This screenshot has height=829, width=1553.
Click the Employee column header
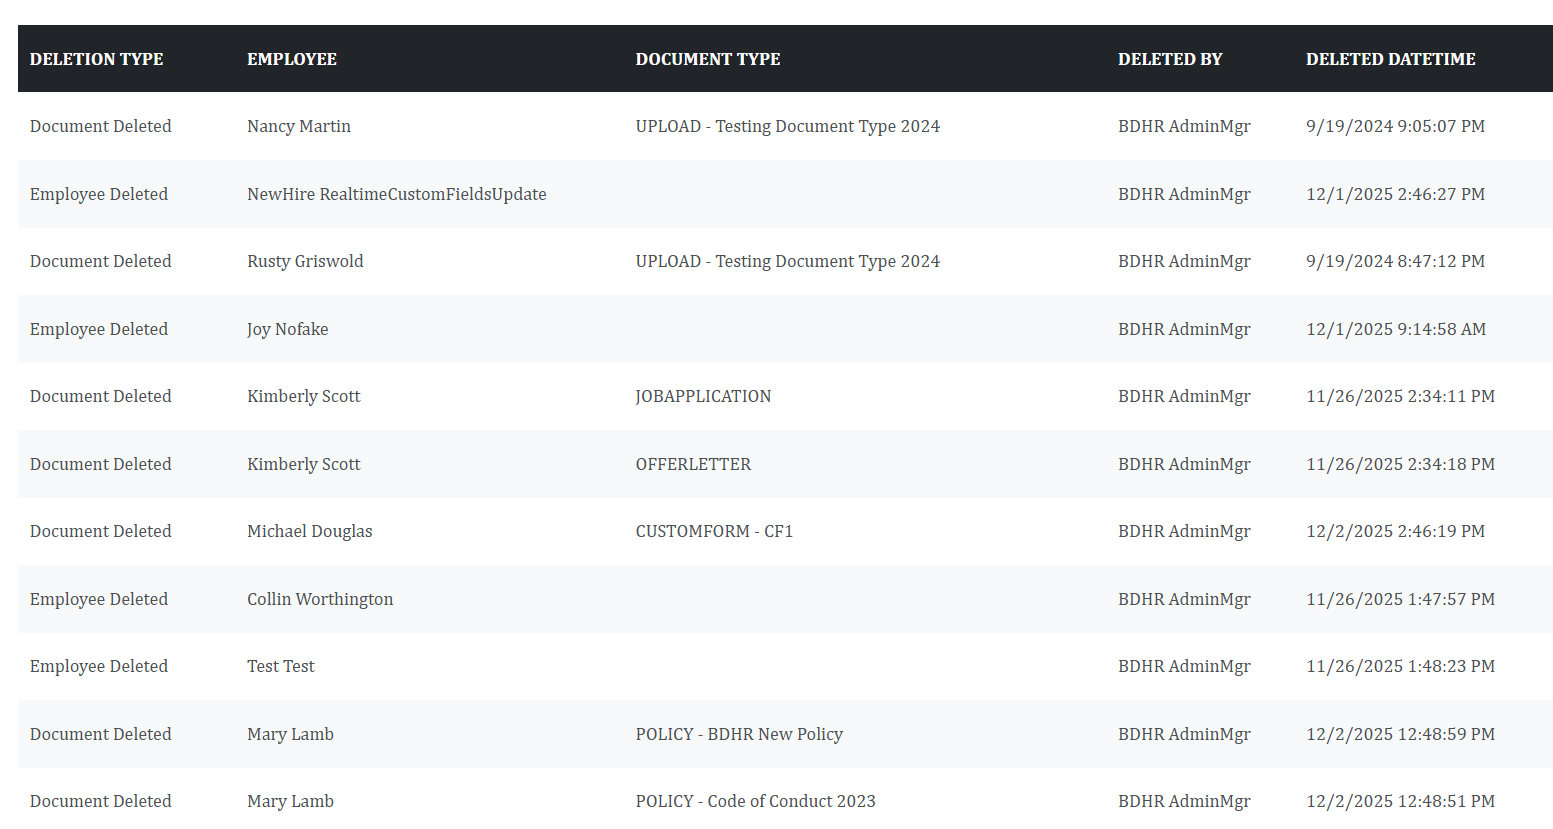(x=292, y=59)
